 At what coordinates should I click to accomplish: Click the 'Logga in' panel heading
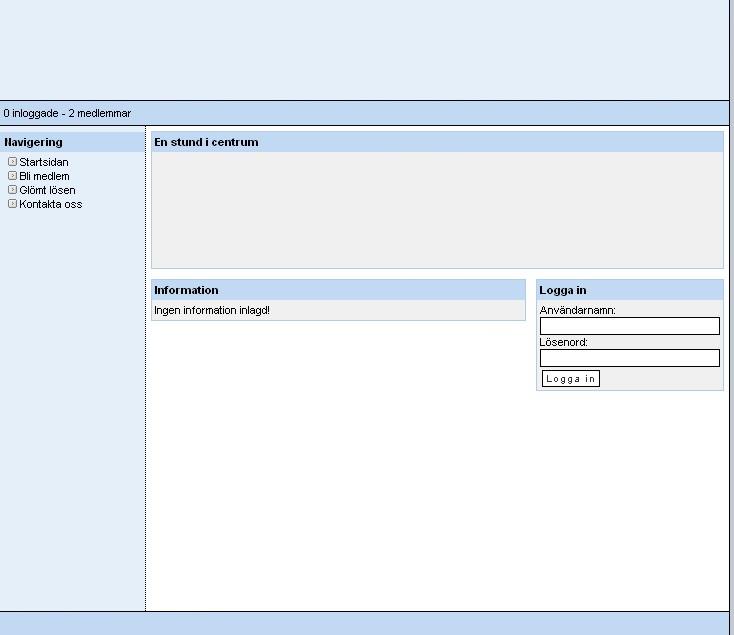tap(563, 290)
